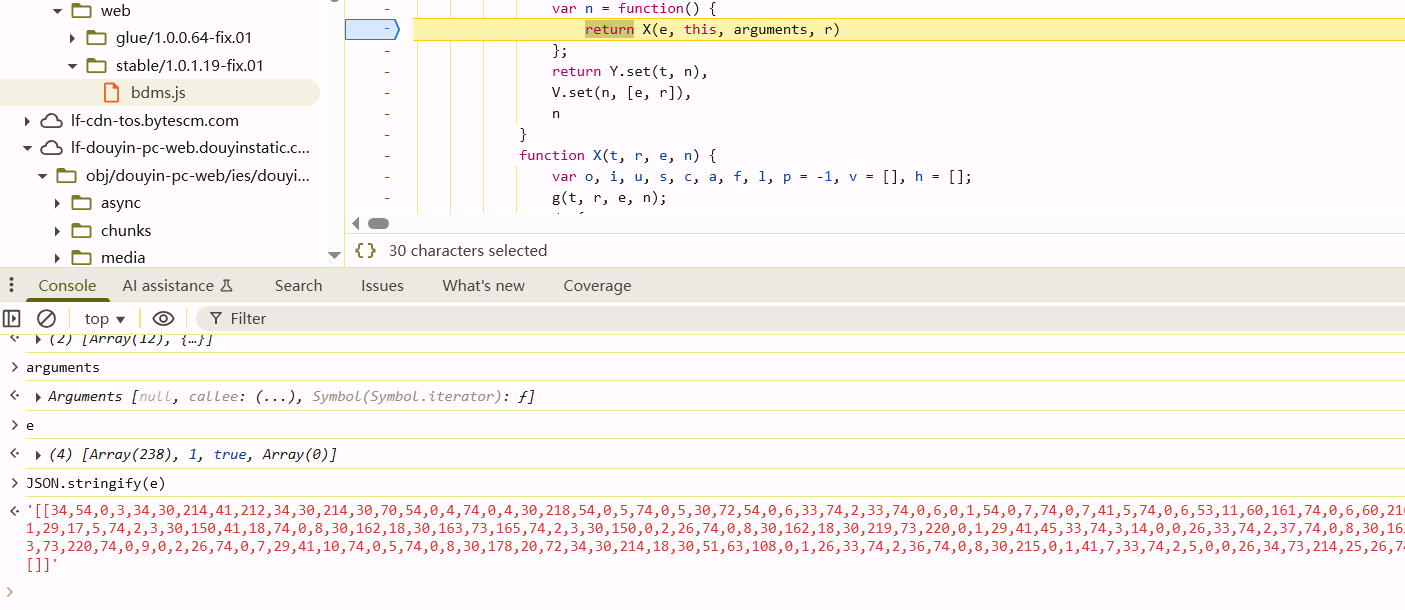This screenshot has height=610, width=1405.
Task: Click the pretty-print curly braces icon
Action: tap(366, 251)
